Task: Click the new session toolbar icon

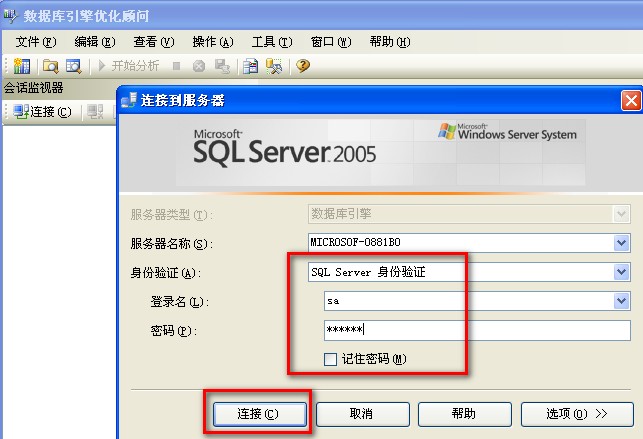Action: [x=22, y=66]
